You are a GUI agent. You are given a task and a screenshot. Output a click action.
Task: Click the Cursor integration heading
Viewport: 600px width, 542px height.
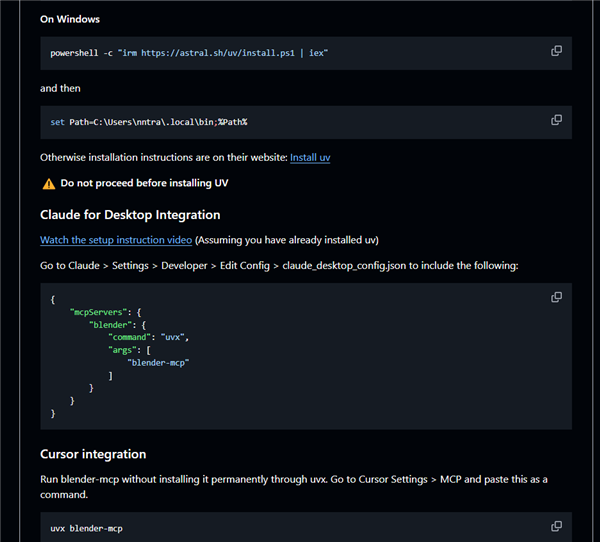(x=93, y=454)
